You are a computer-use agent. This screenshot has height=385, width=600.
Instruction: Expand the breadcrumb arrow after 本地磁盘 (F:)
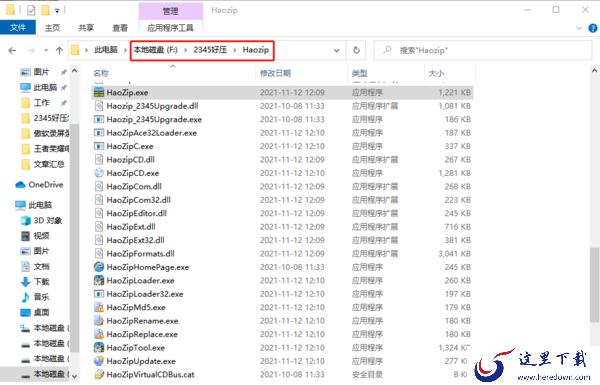pyautogui.click(x=186, y=50)
